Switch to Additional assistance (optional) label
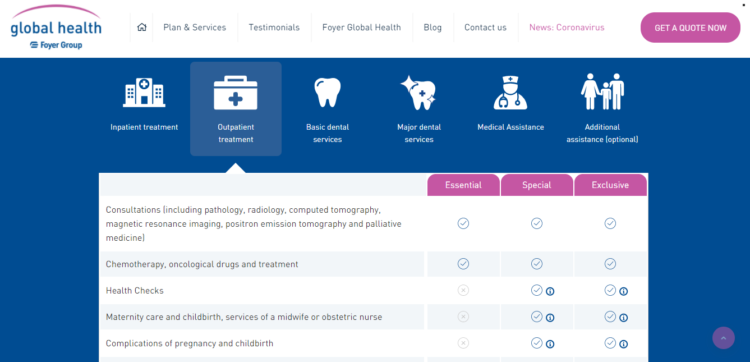 pos(602,133)
